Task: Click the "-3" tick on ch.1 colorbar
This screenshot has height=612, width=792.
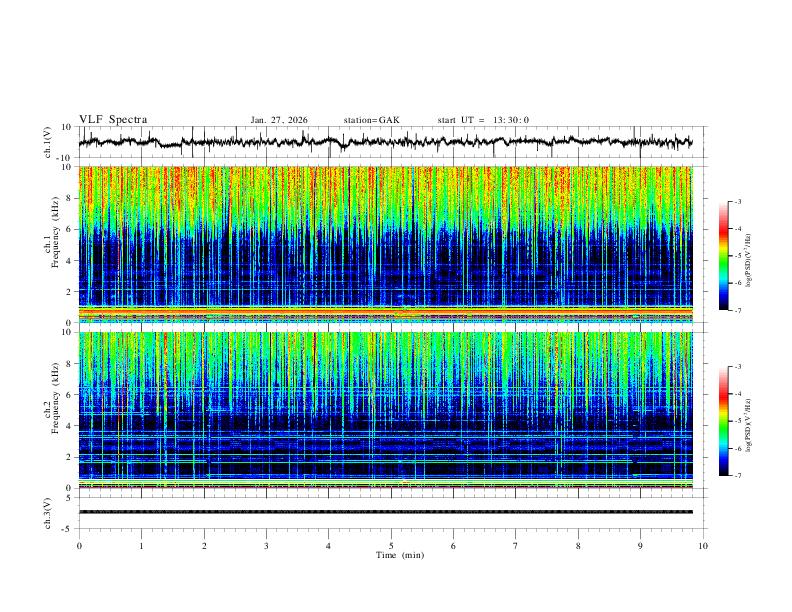Action: pos(738,201)
